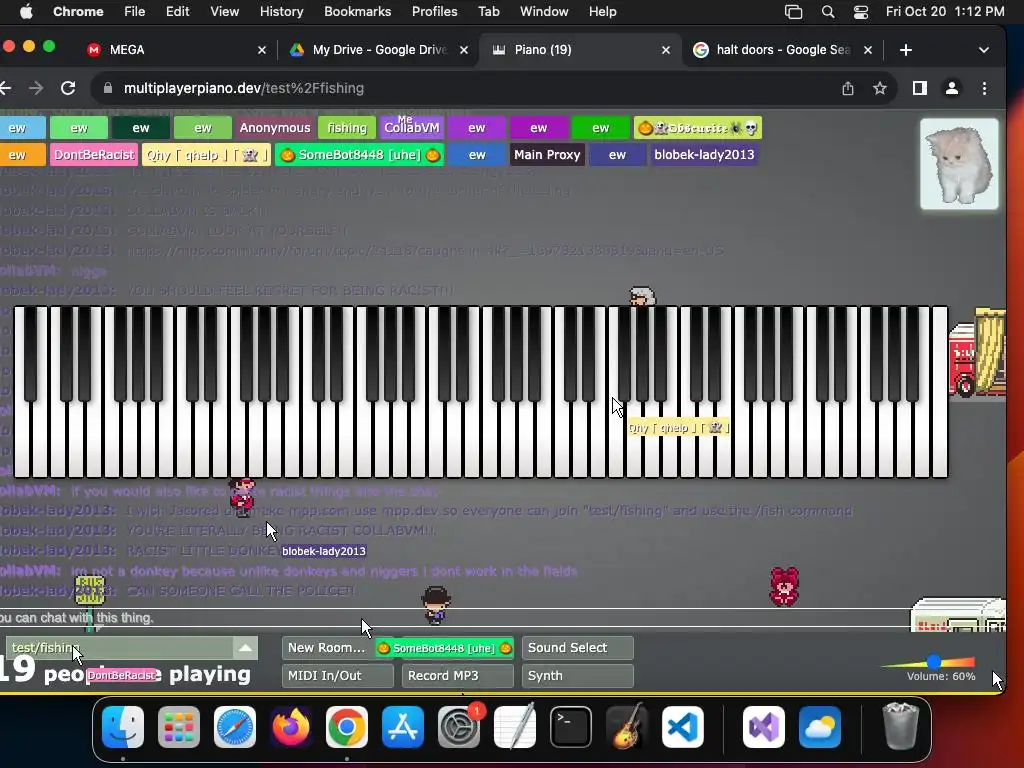Switch to halt doors Google Search tab
This screenshot has height=768, width=1024.
[x=782, y=50]
